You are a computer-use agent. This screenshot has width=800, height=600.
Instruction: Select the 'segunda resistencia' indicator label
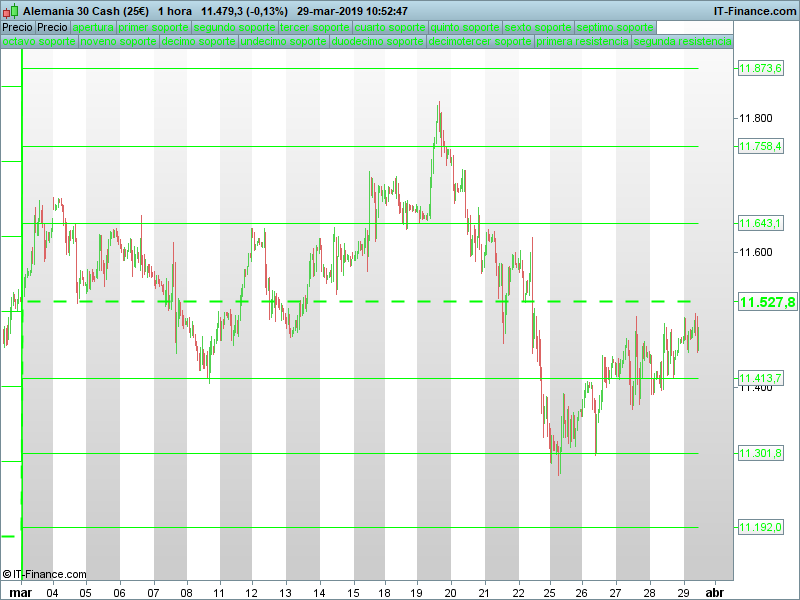[x=682, y=42]
